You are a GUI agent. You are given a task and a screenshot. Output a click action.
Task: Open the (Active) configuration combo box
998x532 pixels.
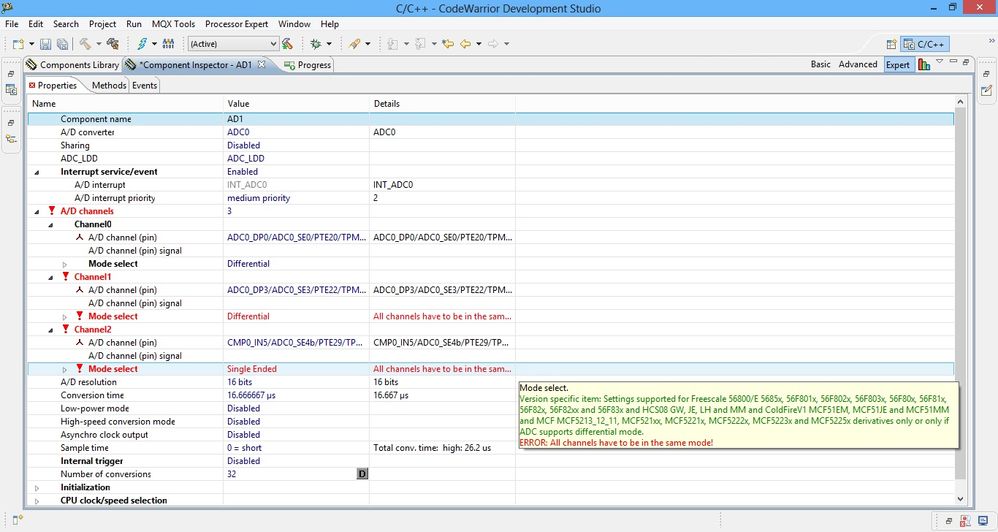point(234,44)
